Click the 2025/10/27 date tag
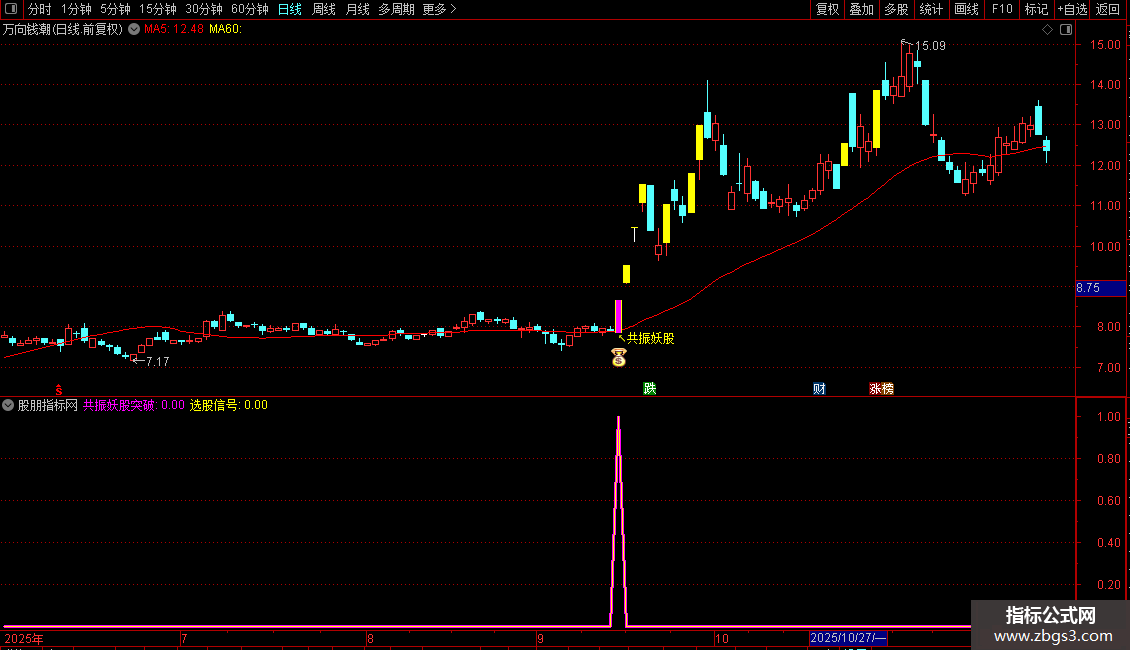This screenshot has height=650, width=1130. (848, 638)
